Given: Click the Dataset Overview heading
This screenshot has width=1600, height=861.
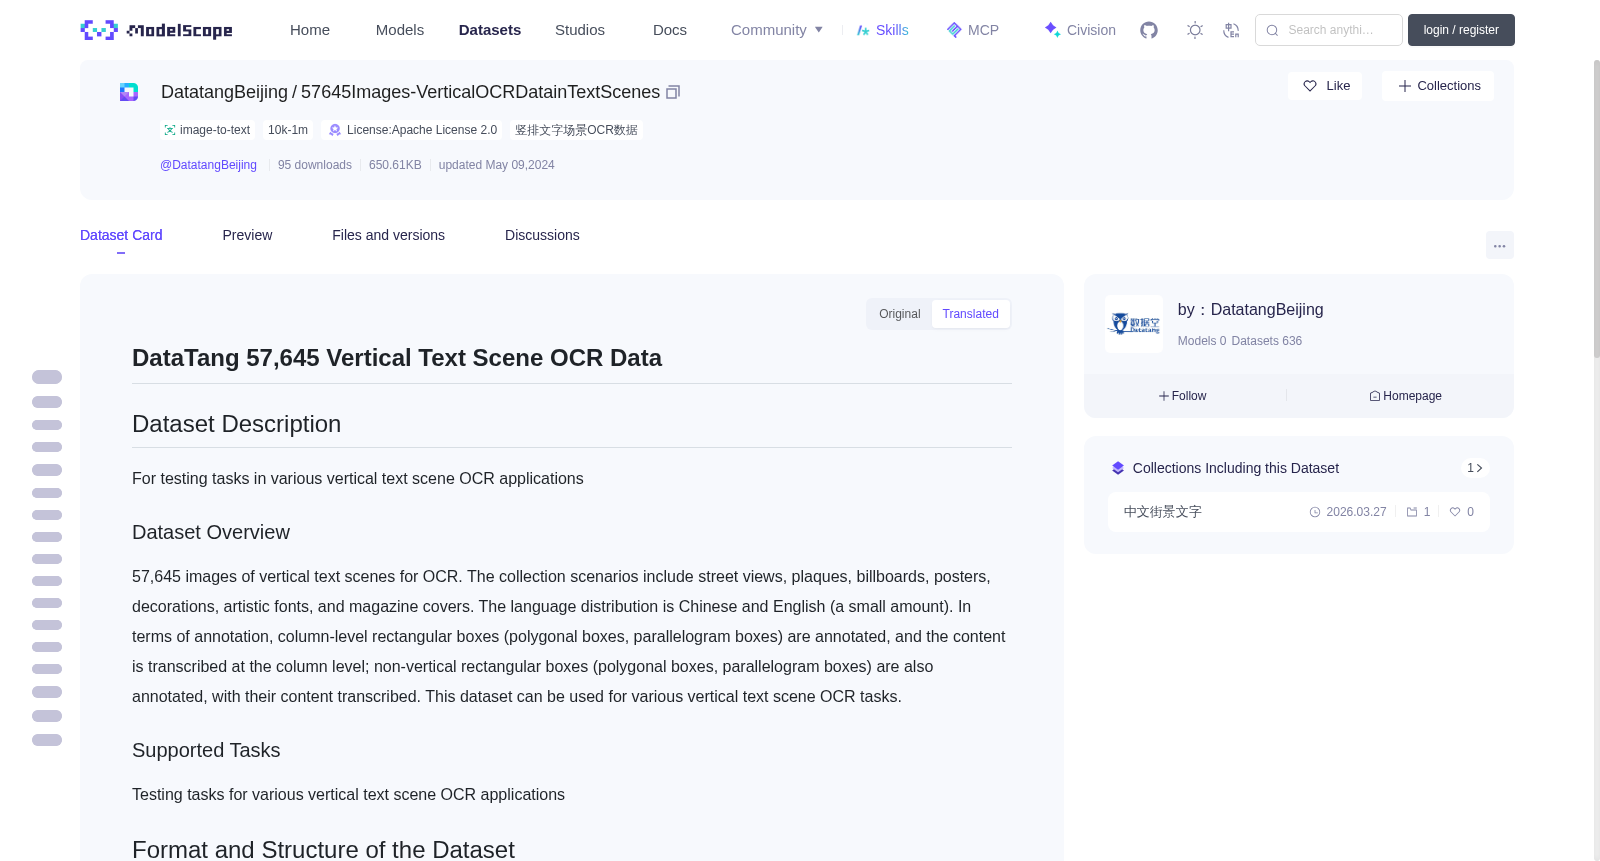Looking at the screenshot, I should point(211,533).
